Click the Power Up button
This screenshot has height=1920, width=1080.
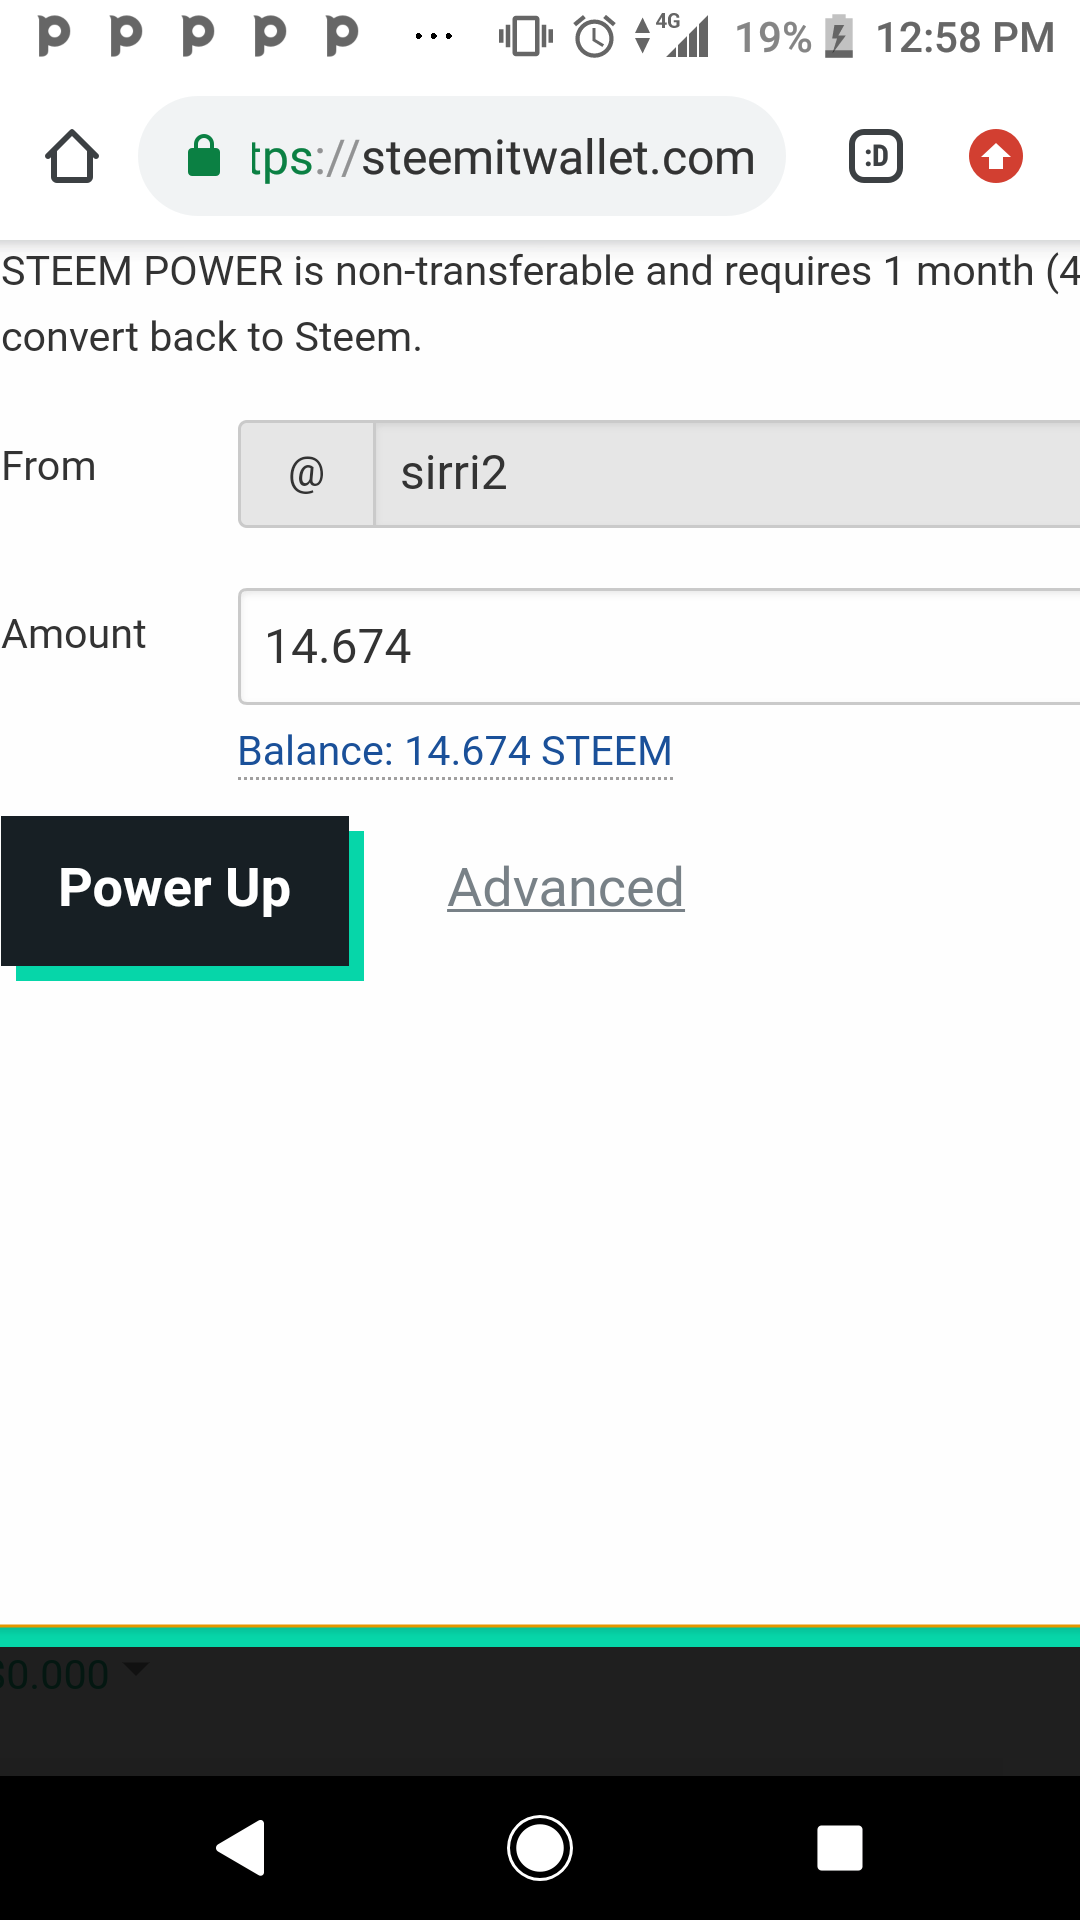[175, 890]
